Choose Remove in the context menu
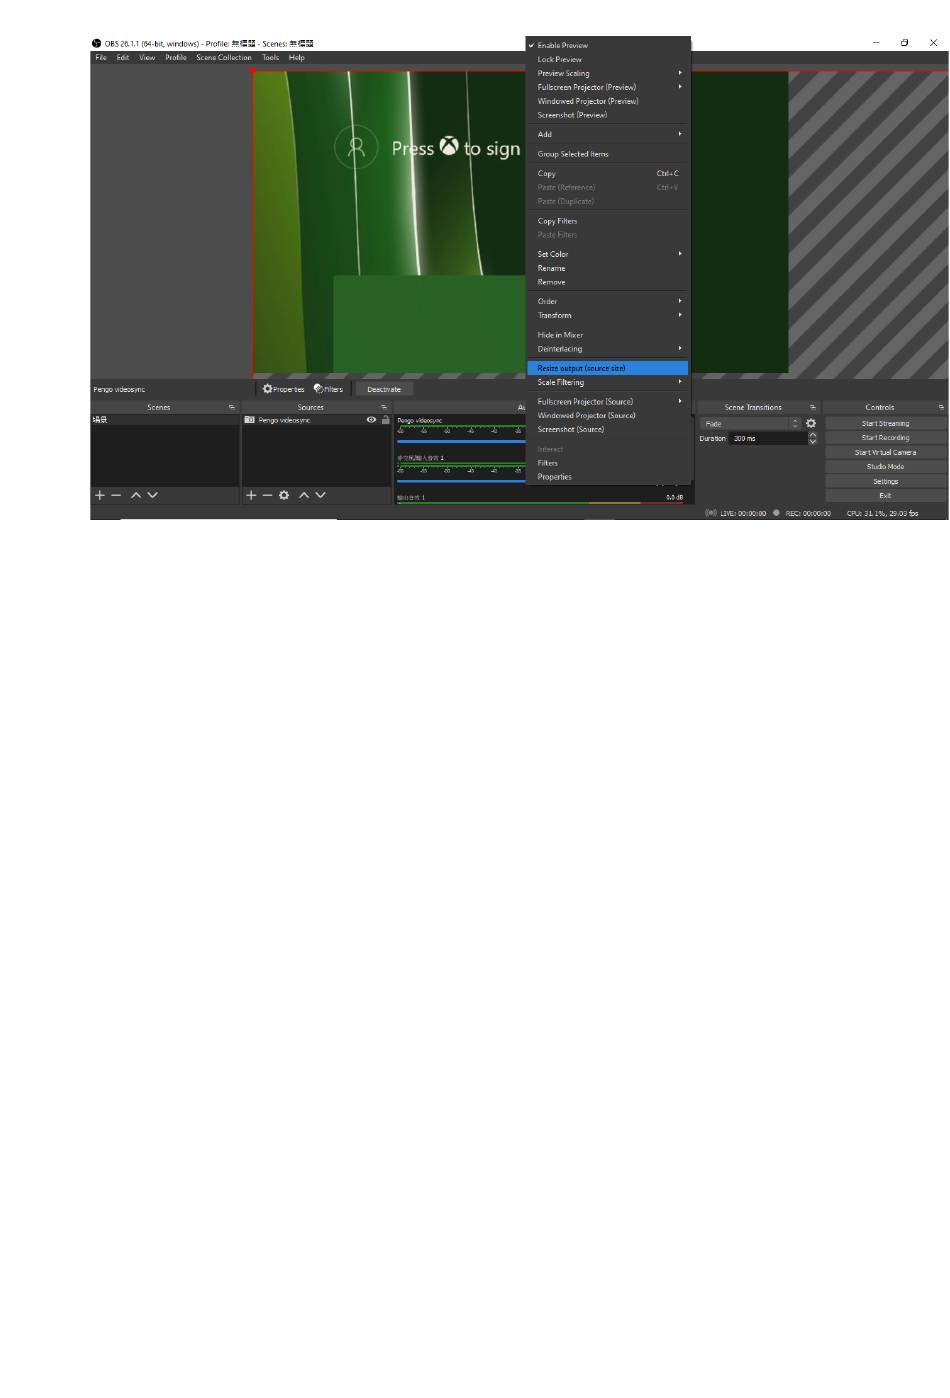 tap(608, 282)
